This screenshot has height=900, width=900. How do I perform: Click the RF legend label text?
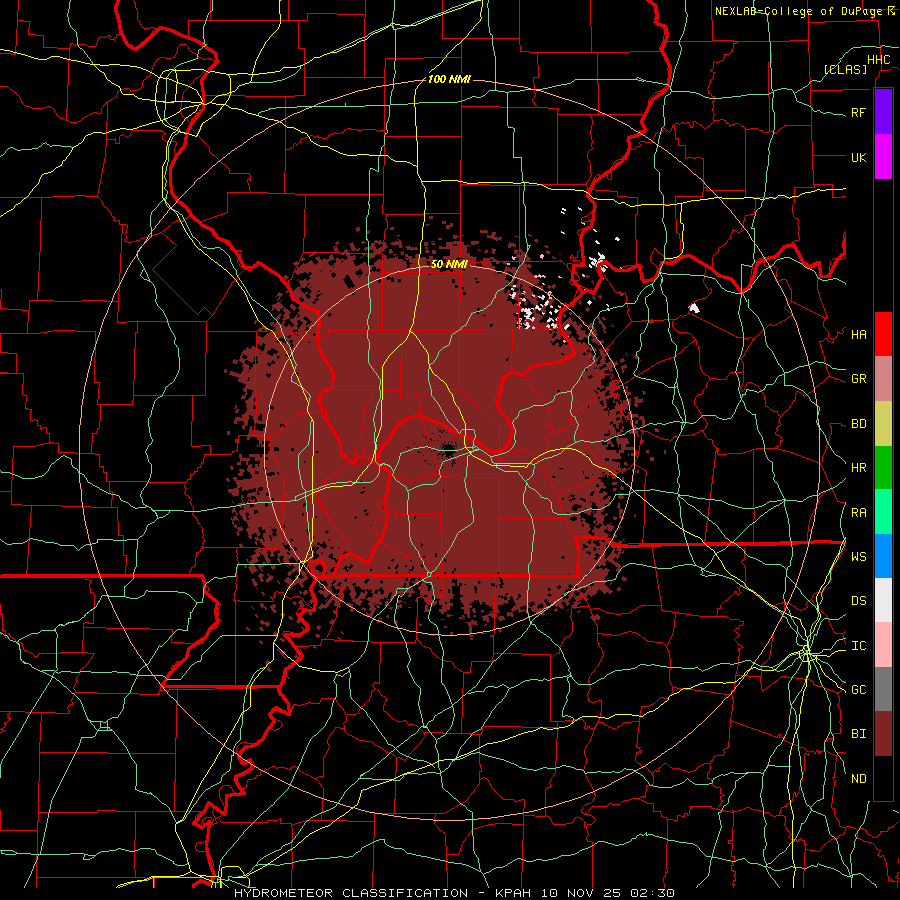point(859,113)
